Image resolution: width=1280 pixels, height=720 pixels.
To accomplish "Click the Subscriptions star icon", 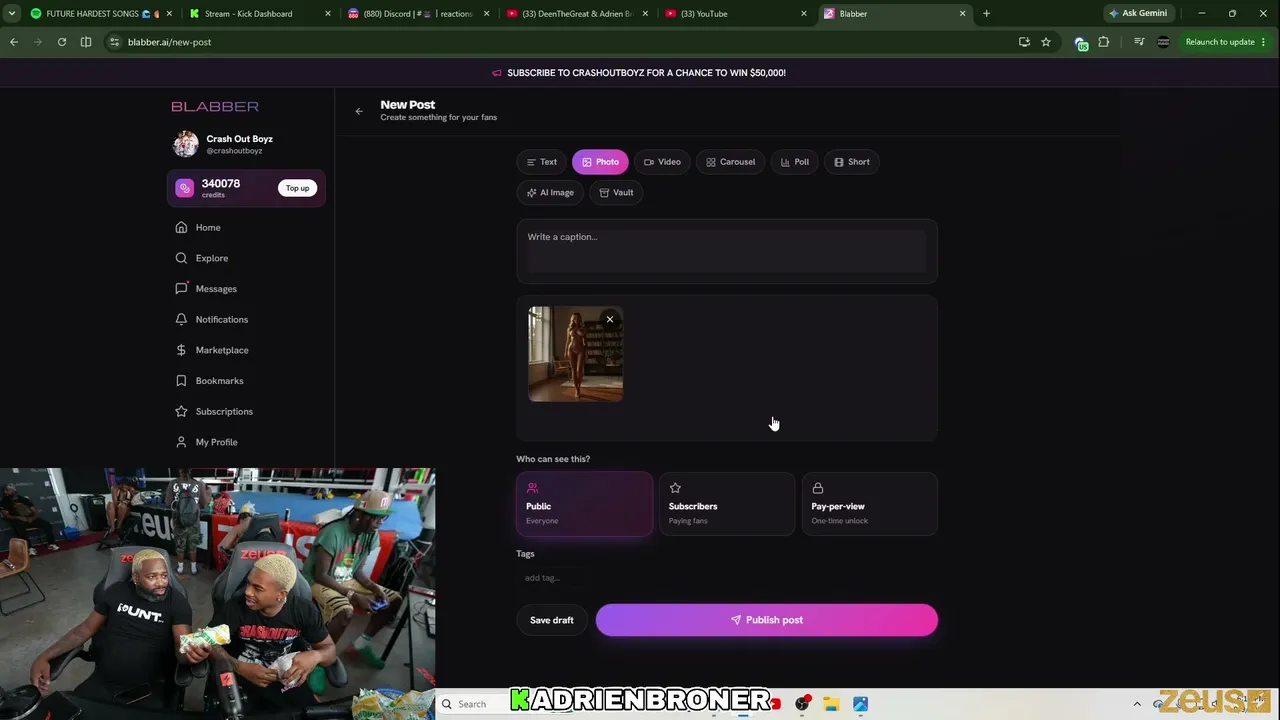I will tap(181, 411).
